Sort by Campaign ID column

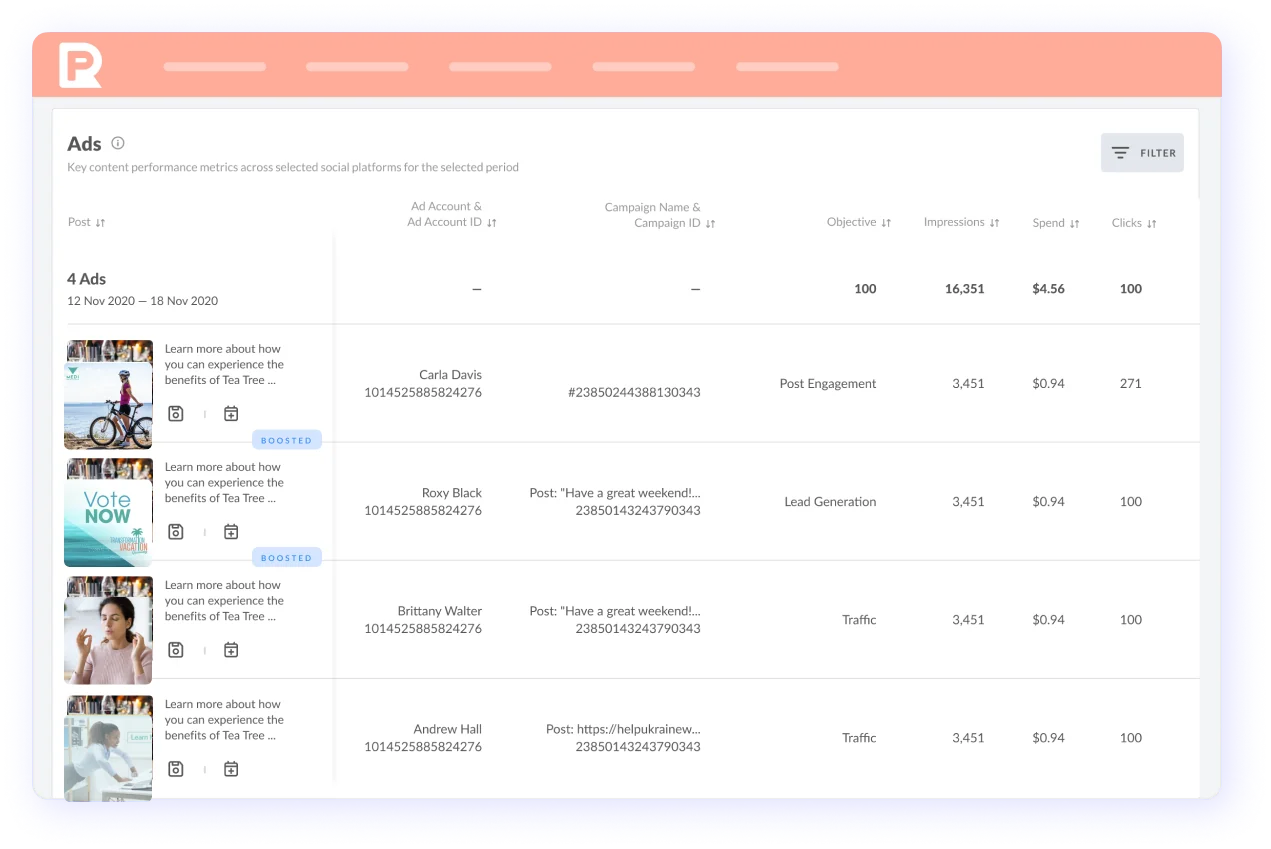[x=710, y=224]
